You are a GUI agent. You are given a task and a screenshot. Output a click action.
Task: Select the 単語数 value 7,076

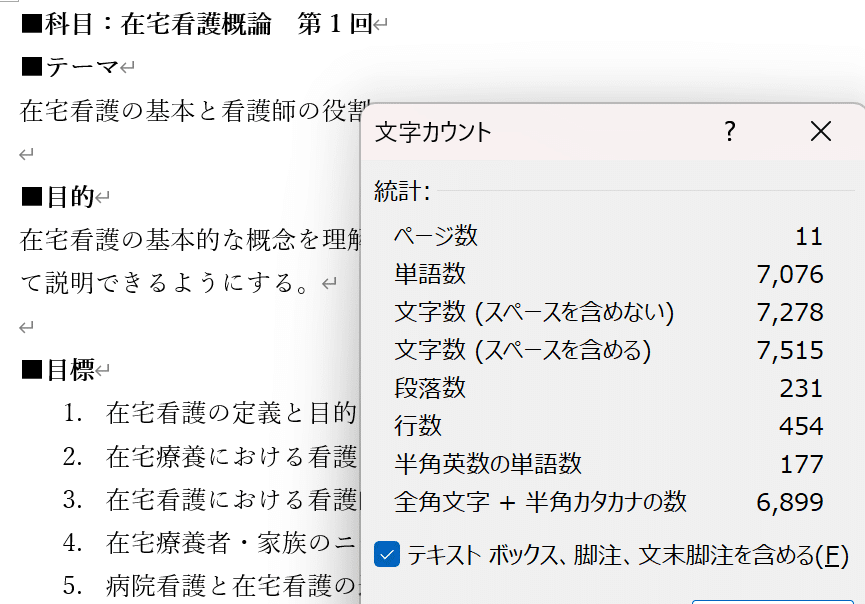789,275
